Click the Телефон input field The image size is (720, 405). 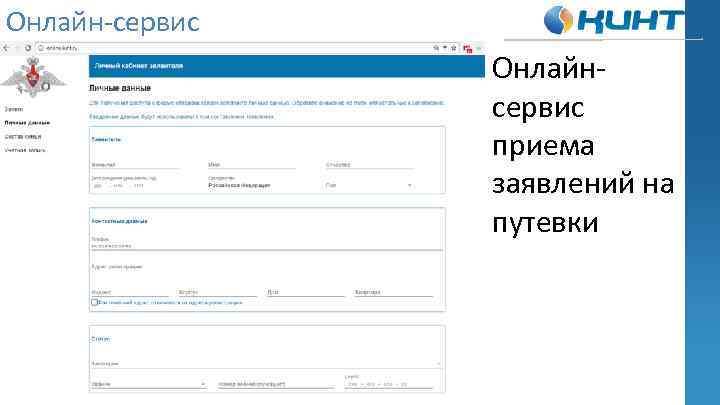266,246
